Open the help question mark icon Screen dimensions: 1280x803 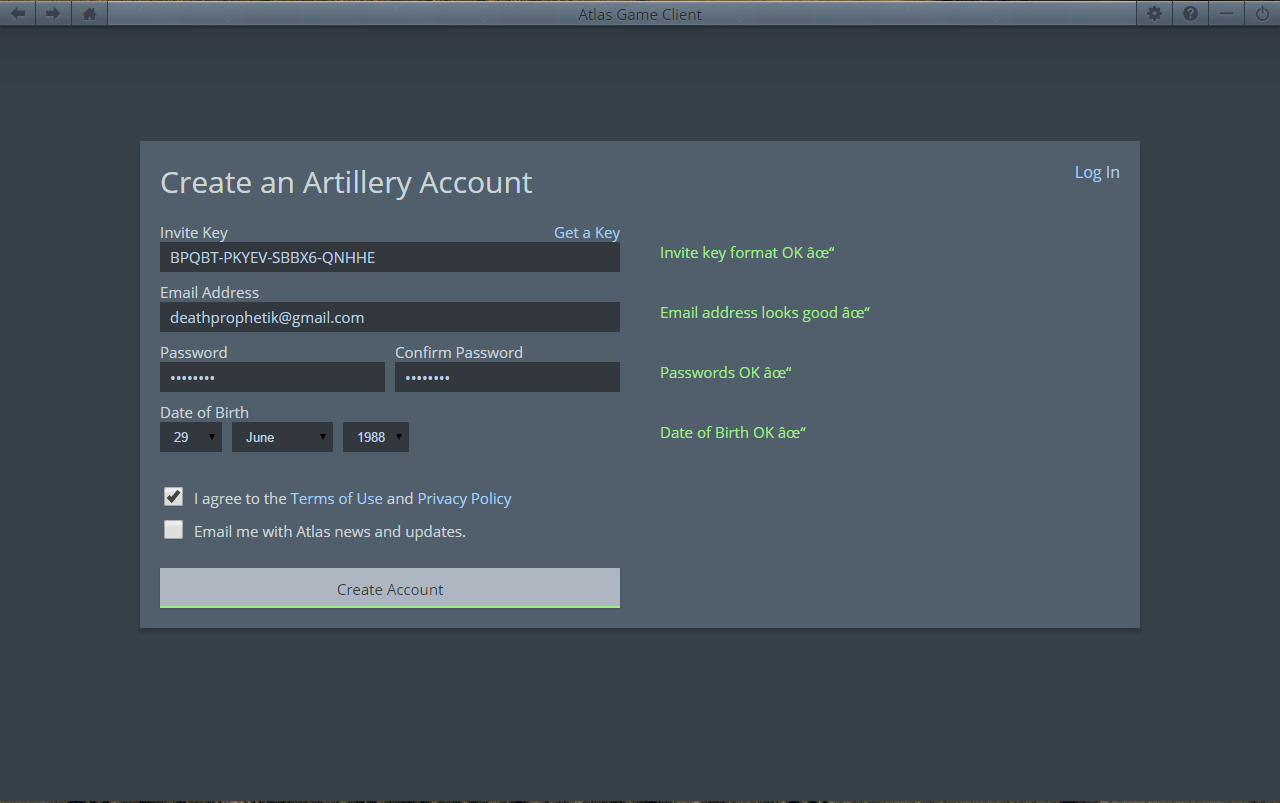1190,14
